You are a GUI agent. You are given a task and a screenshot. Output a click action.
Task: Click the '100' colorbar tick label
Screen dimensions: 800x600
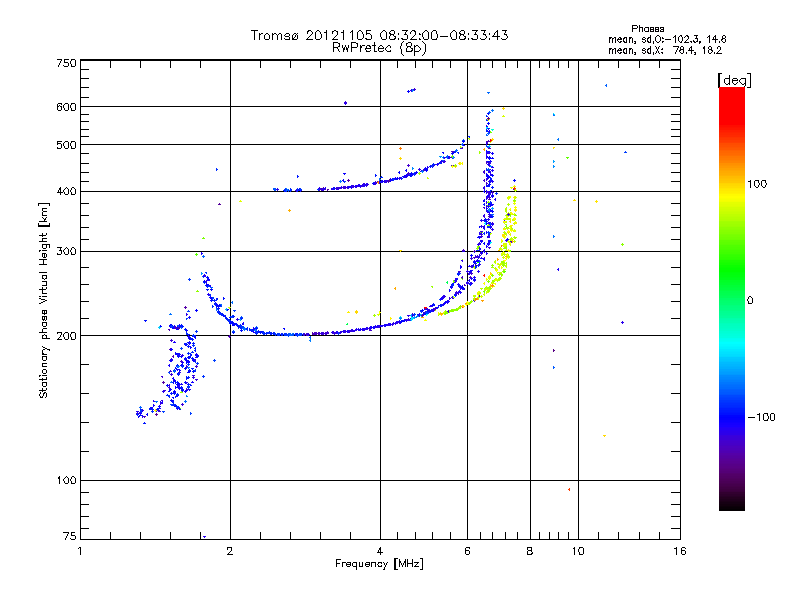pos(757,184)
